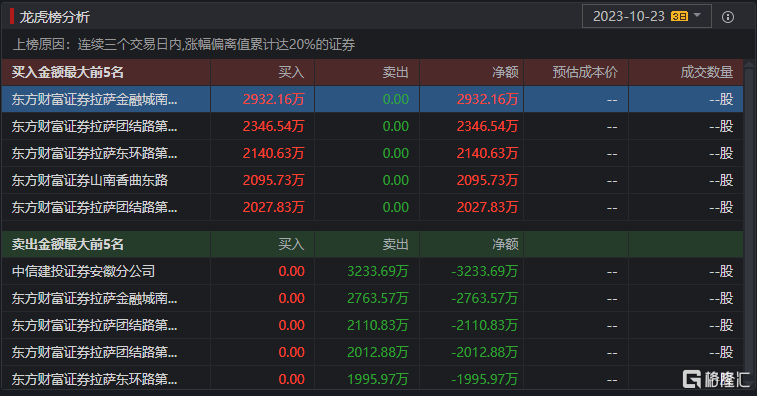Click the 预估成本价 column header
The image size is (757, 396).
click(585, 72)
